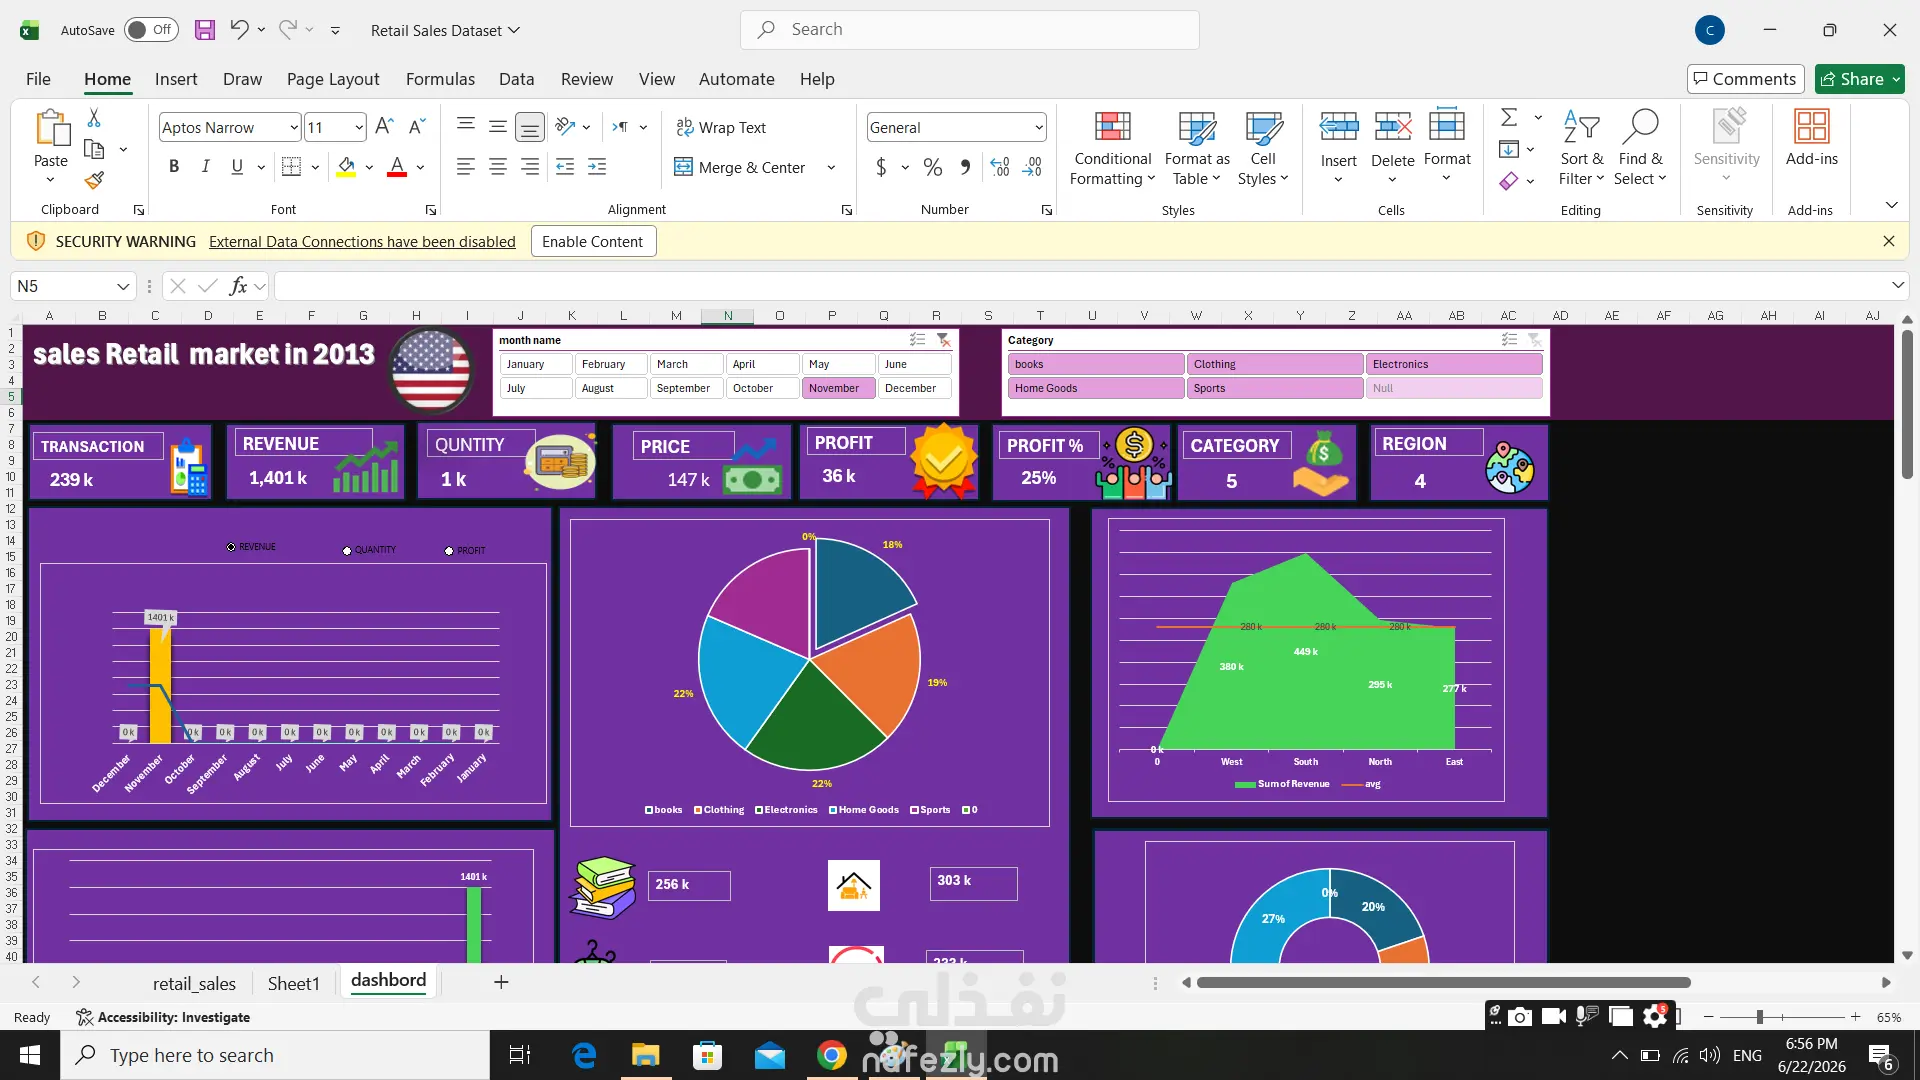Collapse the ribbon with chevron

tap(1891, 205)
